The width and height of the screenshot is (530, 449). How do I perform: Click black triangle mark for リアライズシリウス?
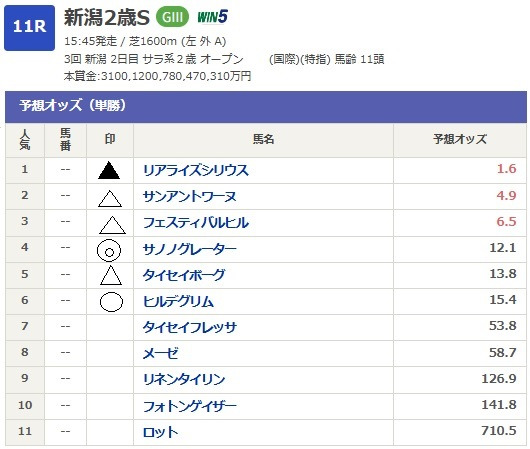pyautogui.click(x=109, y=170)
